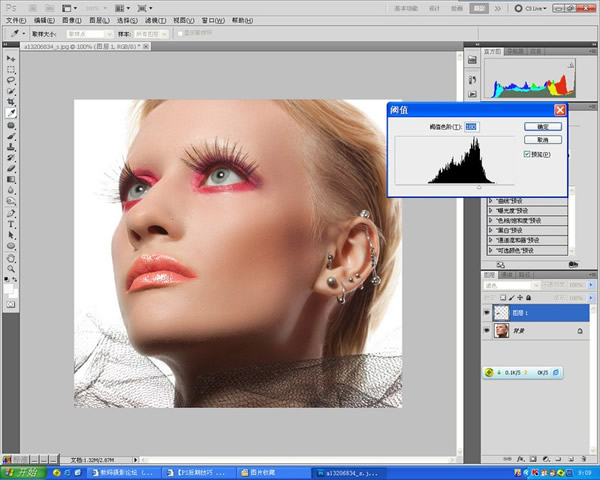Uncheck the 预览 preview checkbox
600x480 pixels.
pyautogui.click(x=527, y=155)
